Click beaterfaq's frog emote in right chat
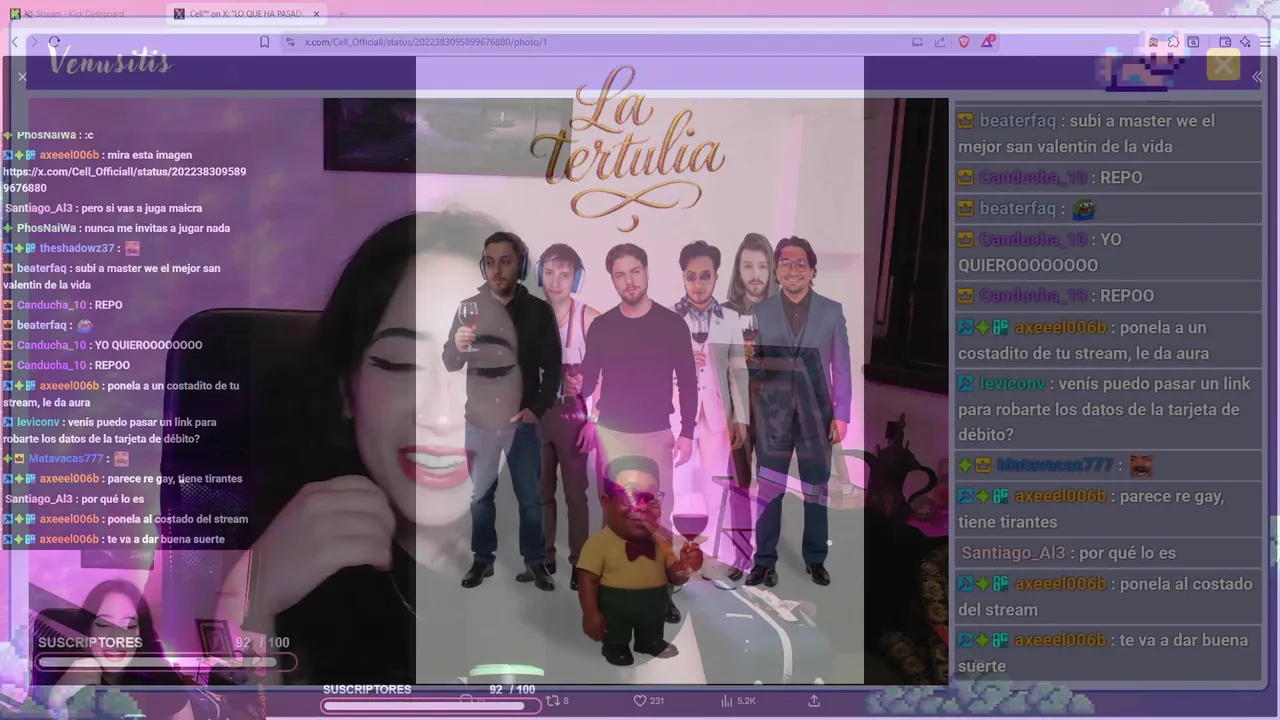This screenshot has height=720, width=1280. pos(1084,209)
